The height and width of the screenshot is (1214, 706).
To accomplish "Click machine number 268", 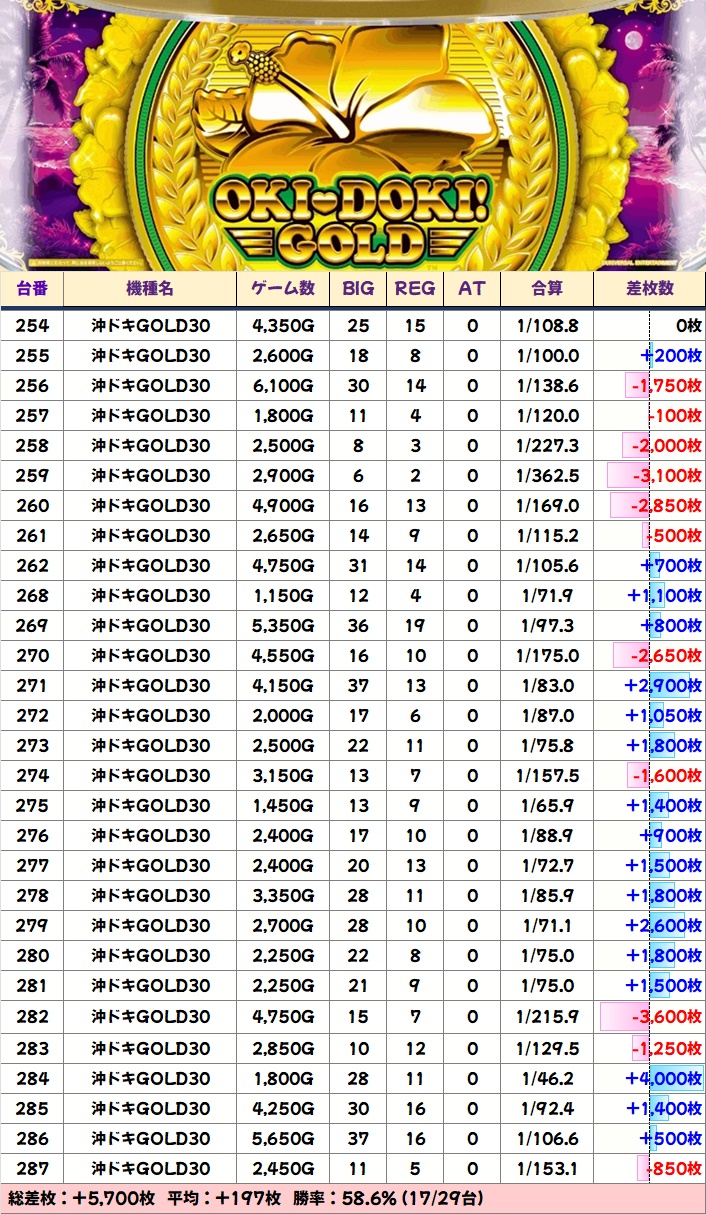I will 32,595.
